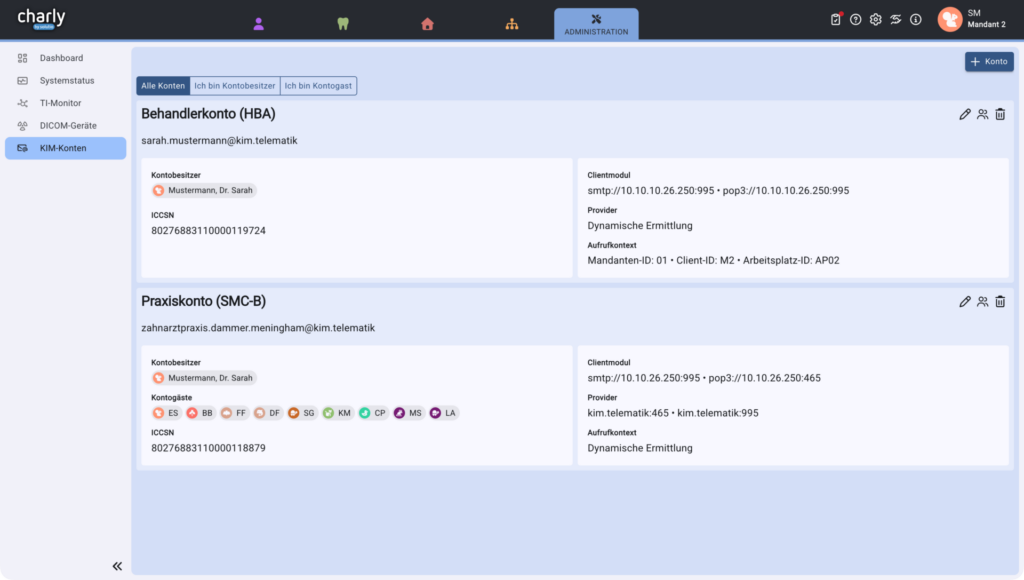1024x580 pixels.
Task: Open DICOM-Geräte in the sidebar
Action: coord(67,126)
